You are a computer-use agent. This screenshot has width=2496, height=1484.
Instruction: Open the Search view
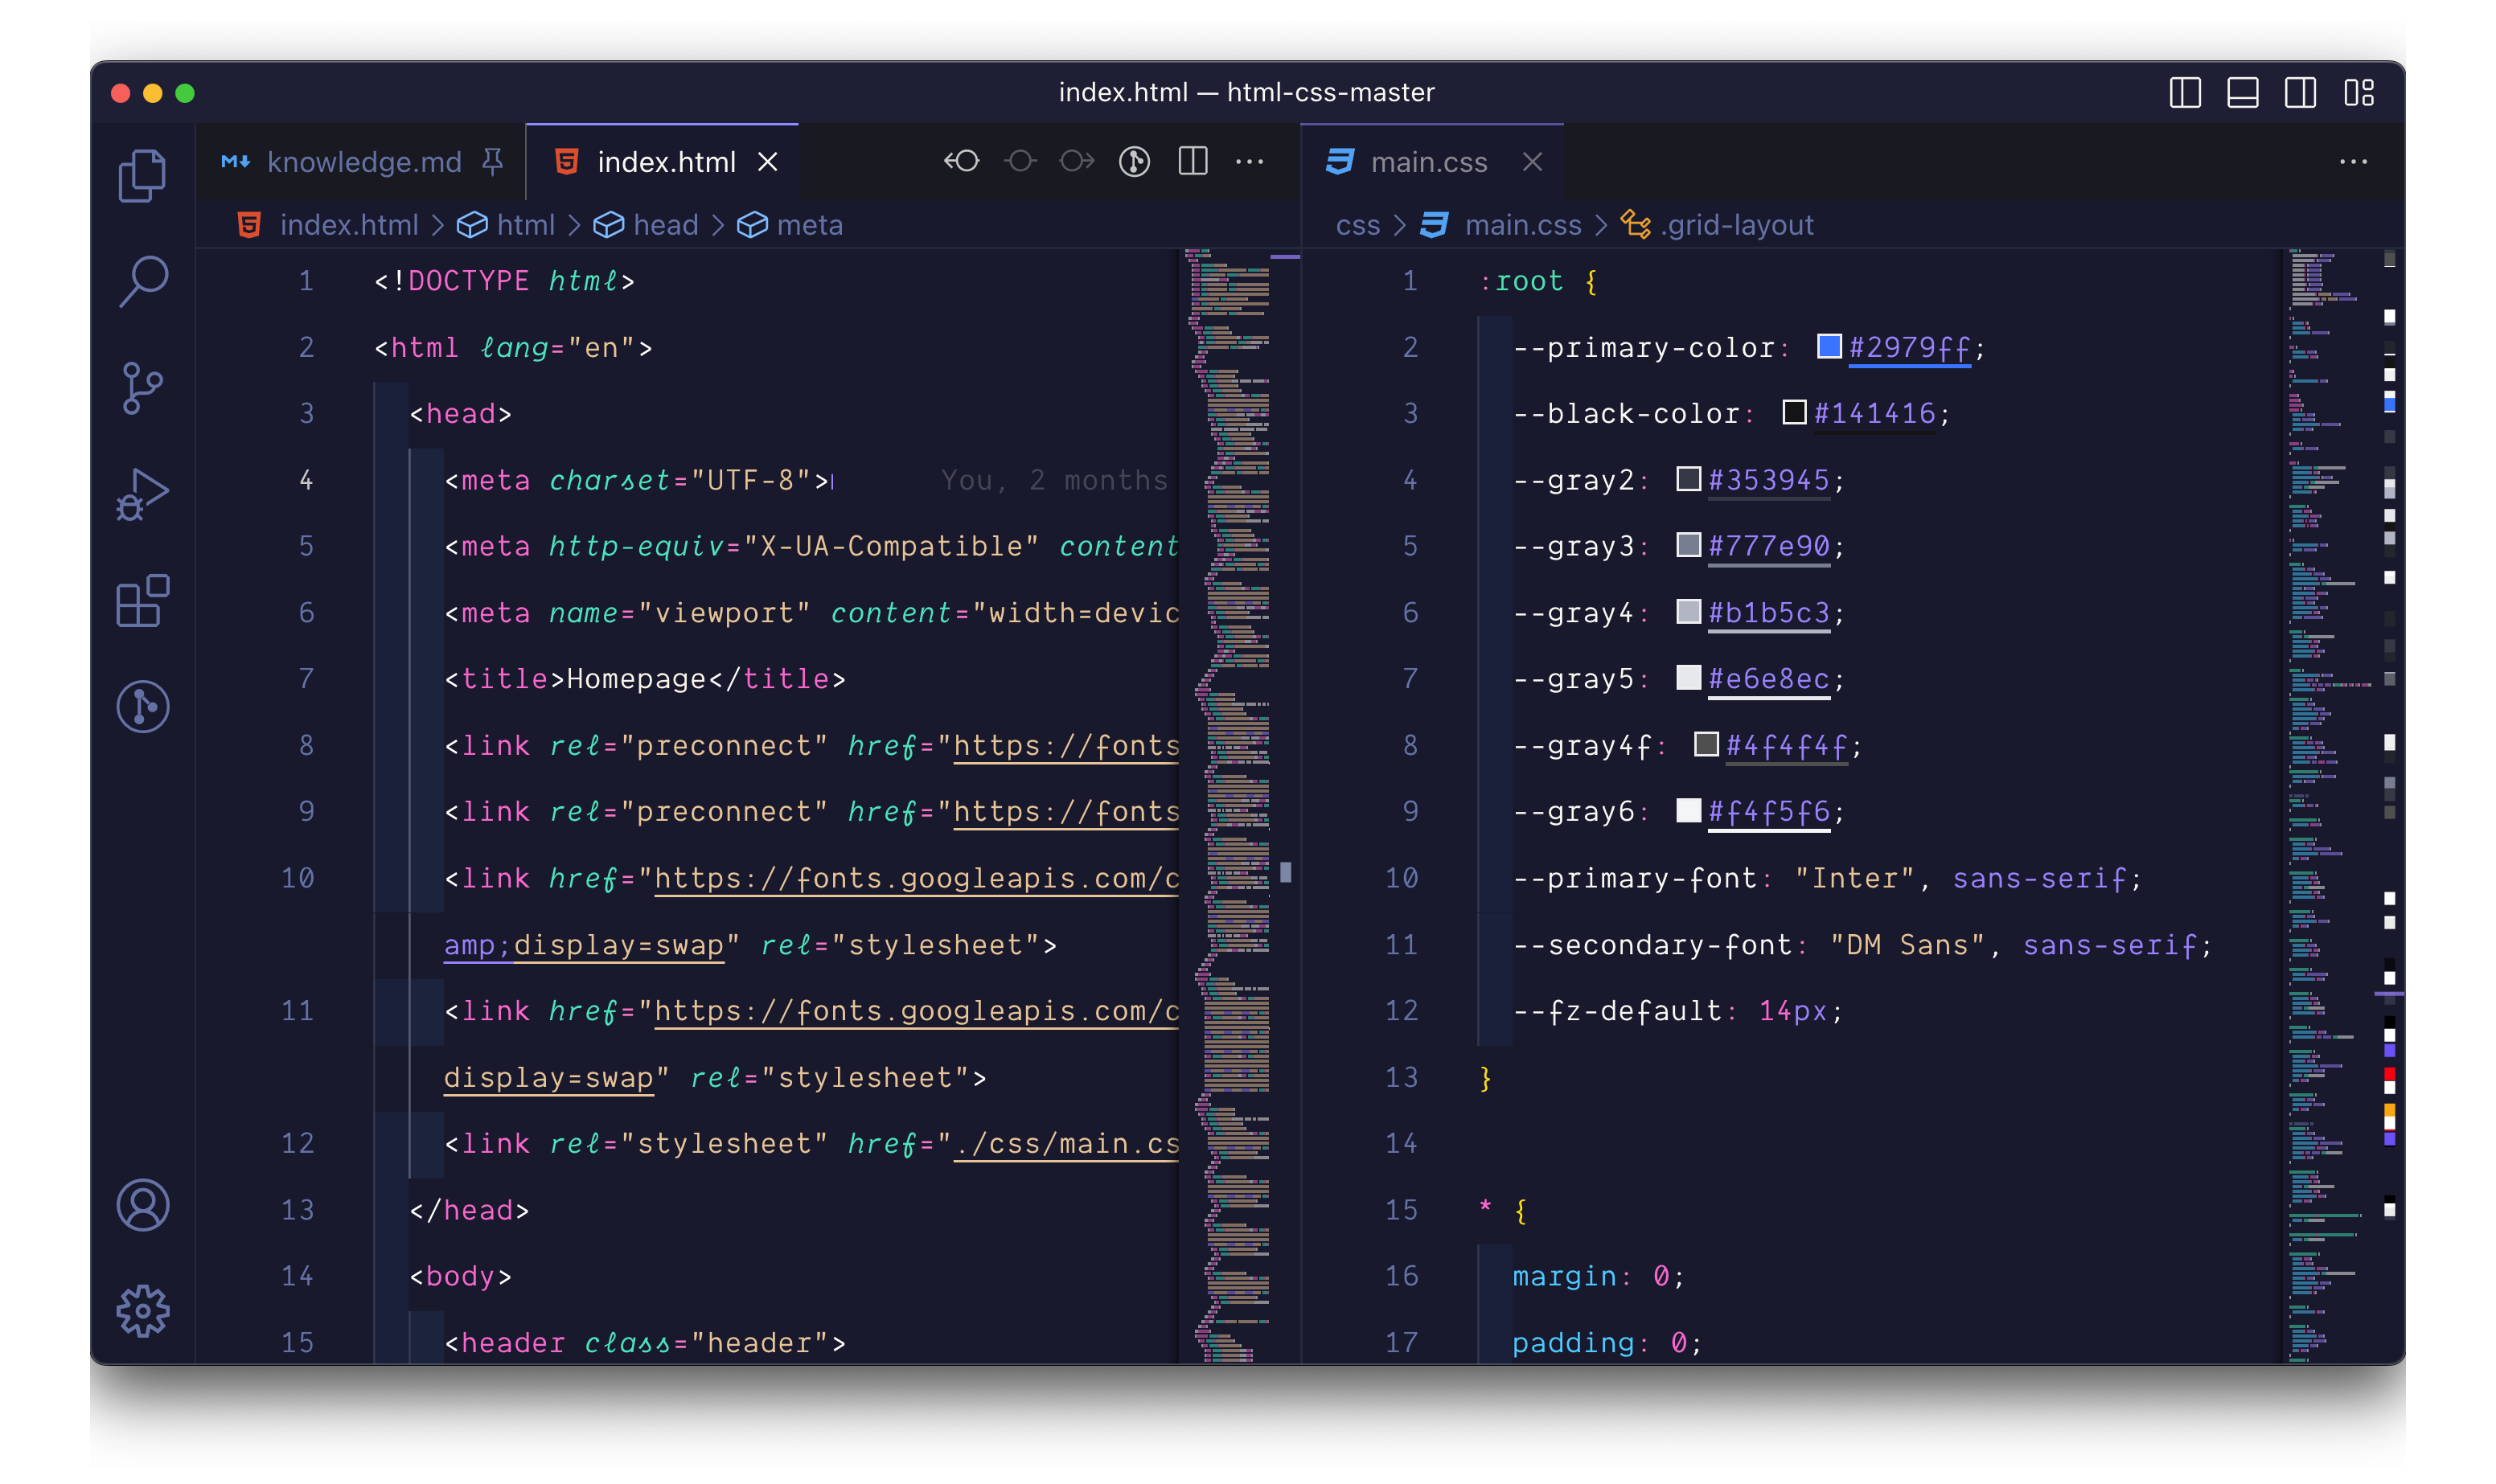[142, 280]
